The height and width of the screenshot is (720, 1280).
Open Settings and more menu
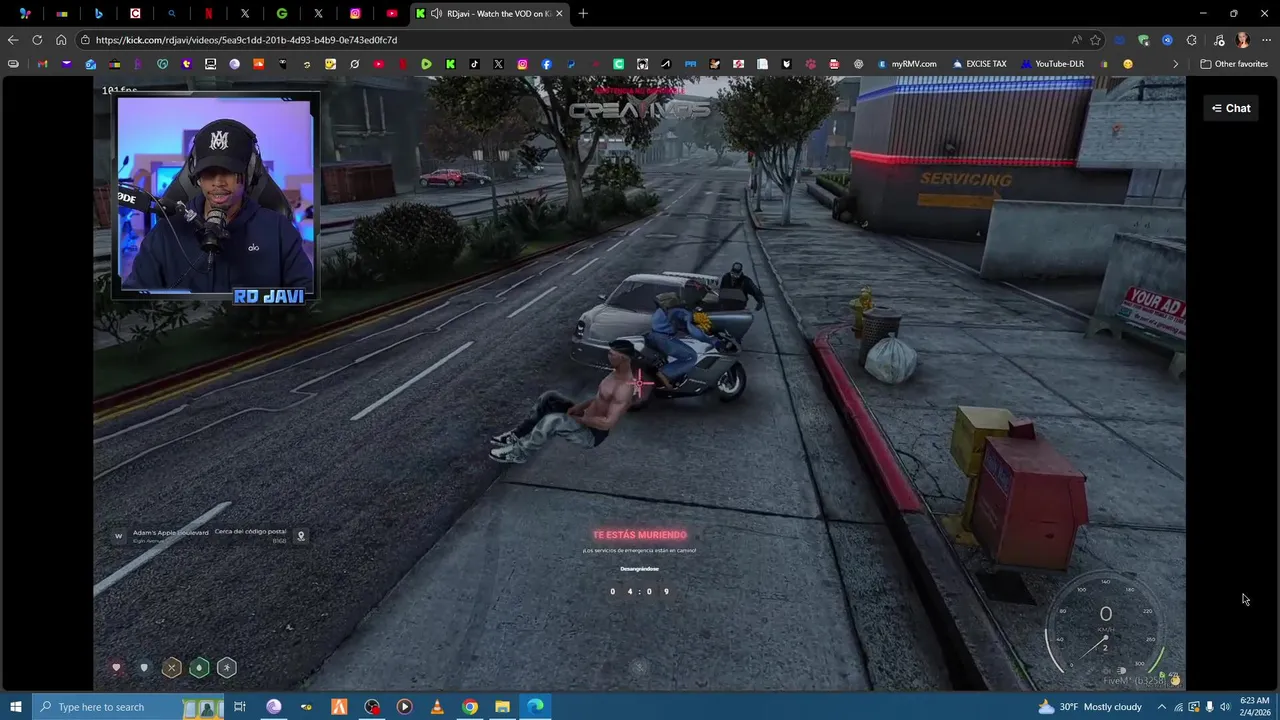click(1266, 40)
